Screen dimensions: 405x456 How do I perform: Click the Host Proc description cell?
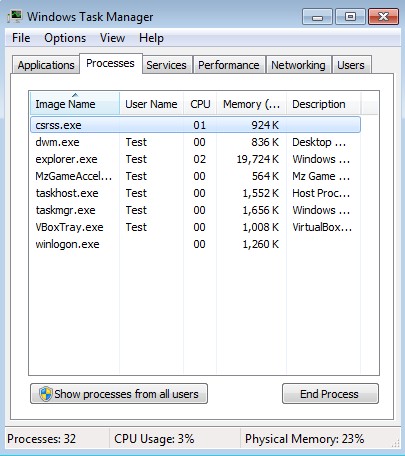click(x=321, y=193)
